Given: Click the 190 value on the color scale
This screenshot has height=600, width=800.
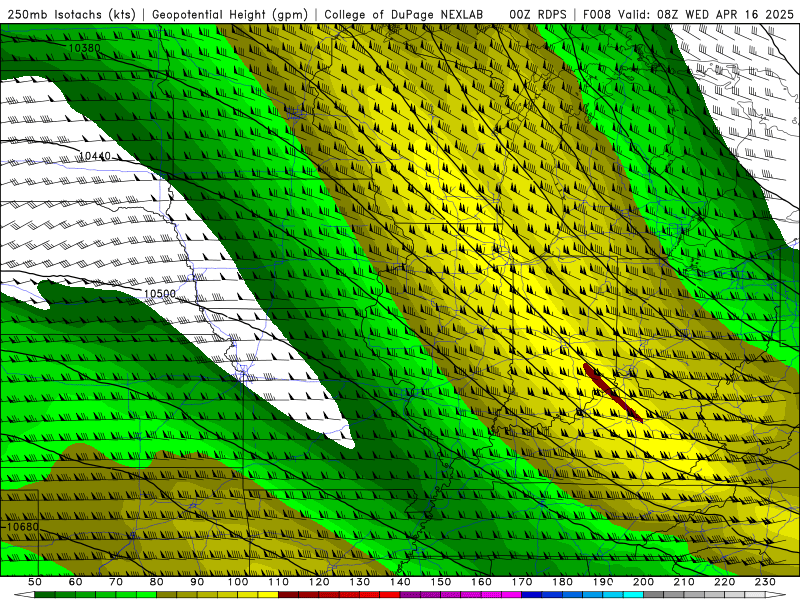Looking at the screenshot, I should pyautogui.click(x=603, y=582).
